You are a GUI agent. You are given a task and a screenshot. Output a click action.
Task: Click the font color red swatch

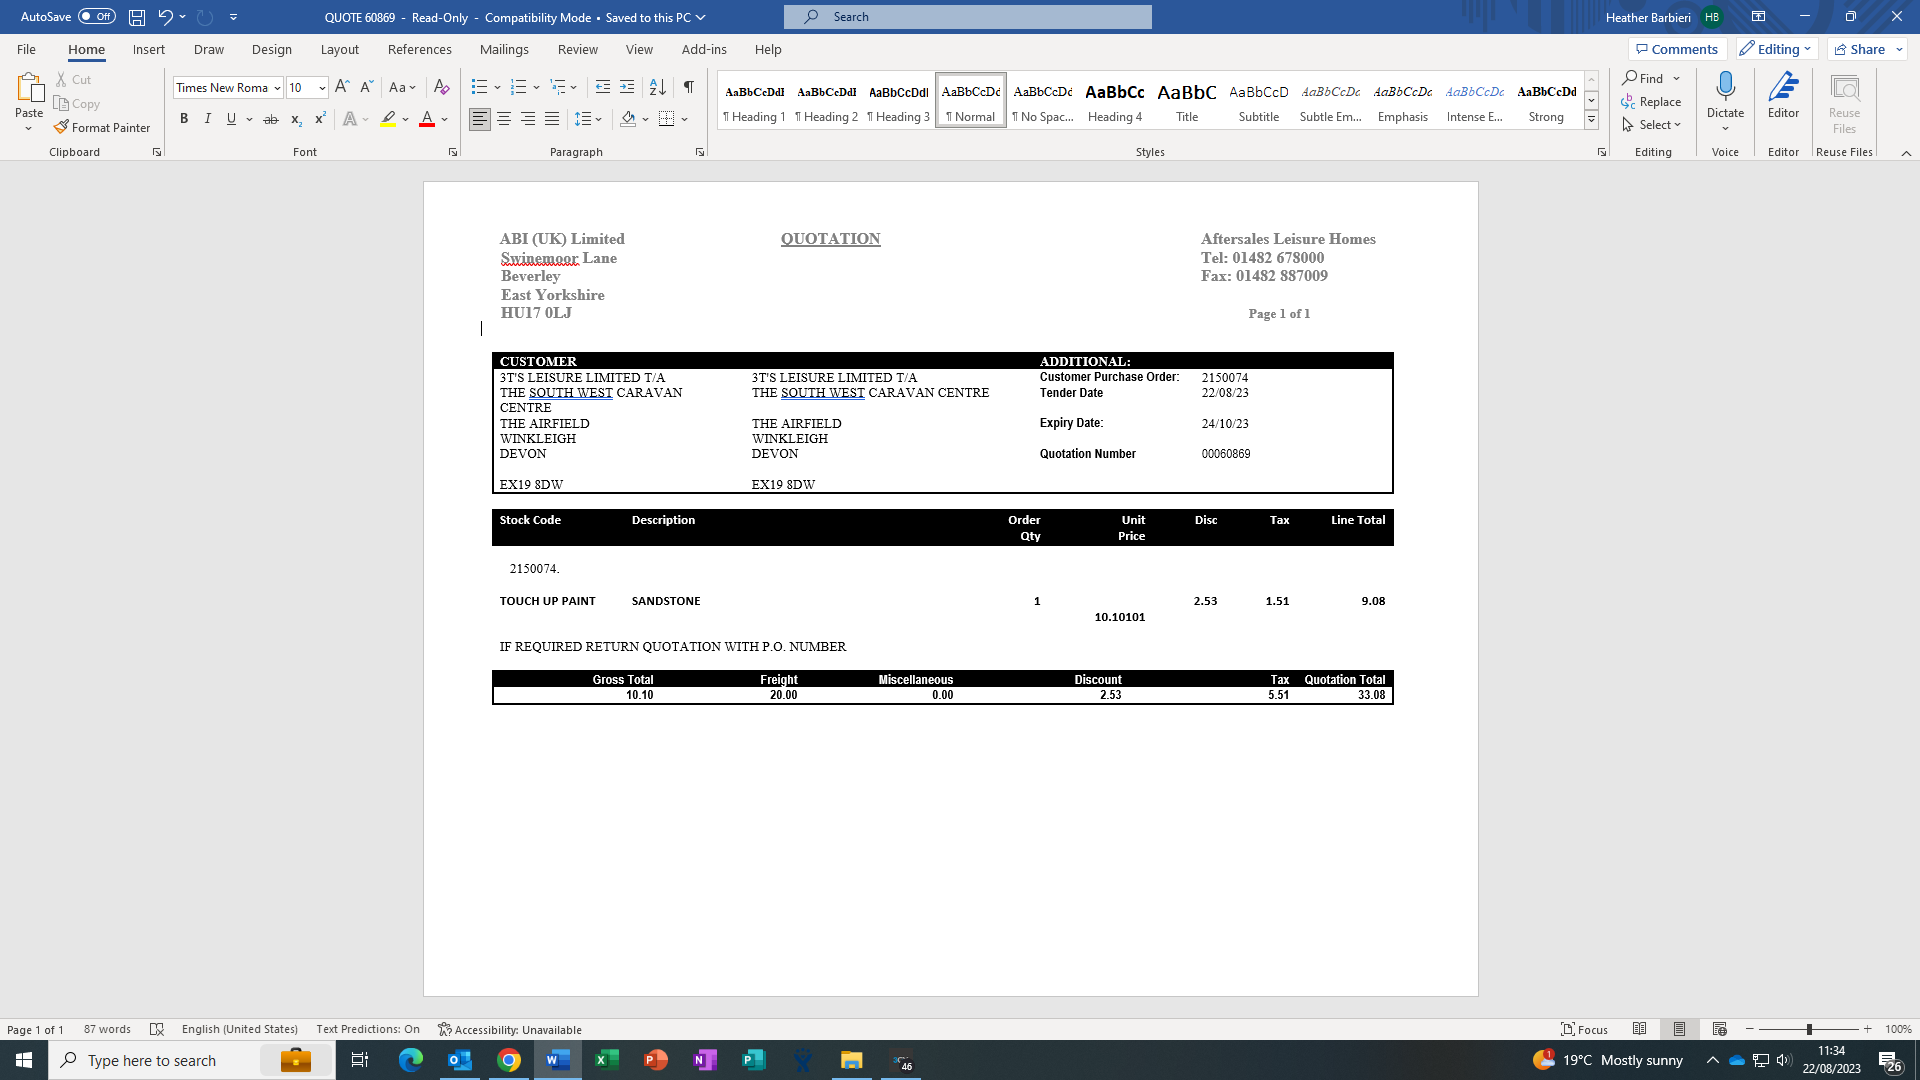point(427,119)
